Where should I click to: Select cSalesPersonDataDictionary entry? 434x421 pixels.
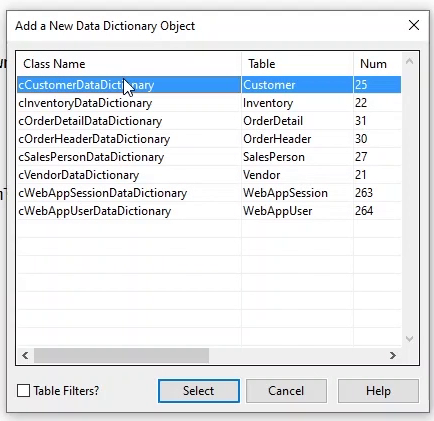tap(209, 157)
